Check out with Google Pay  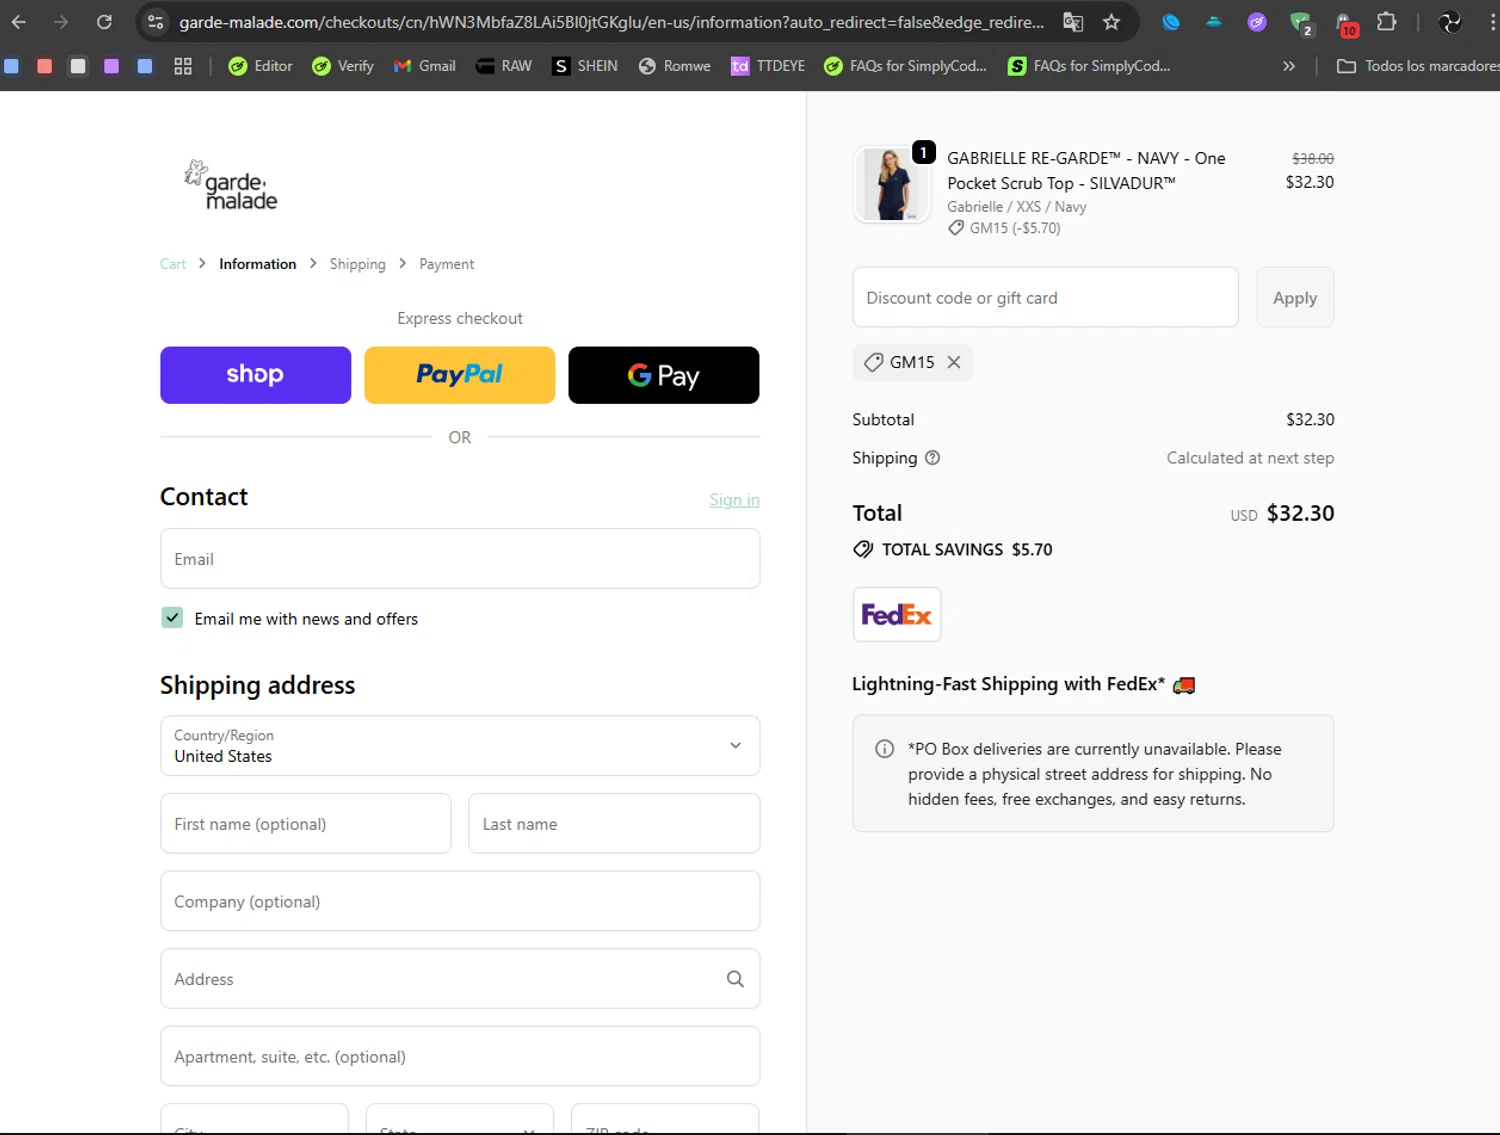664,375
